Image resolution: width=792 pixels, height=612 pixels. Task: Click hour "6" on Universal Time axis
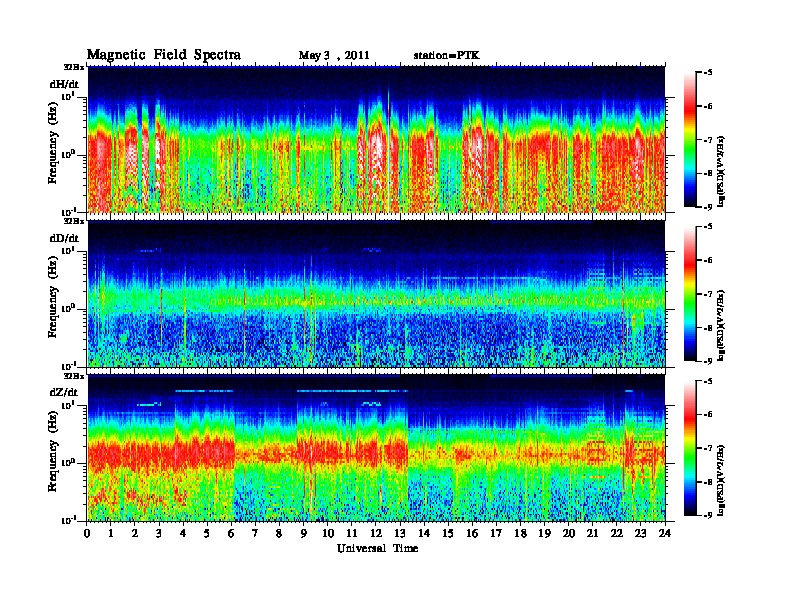coord(231,533)
